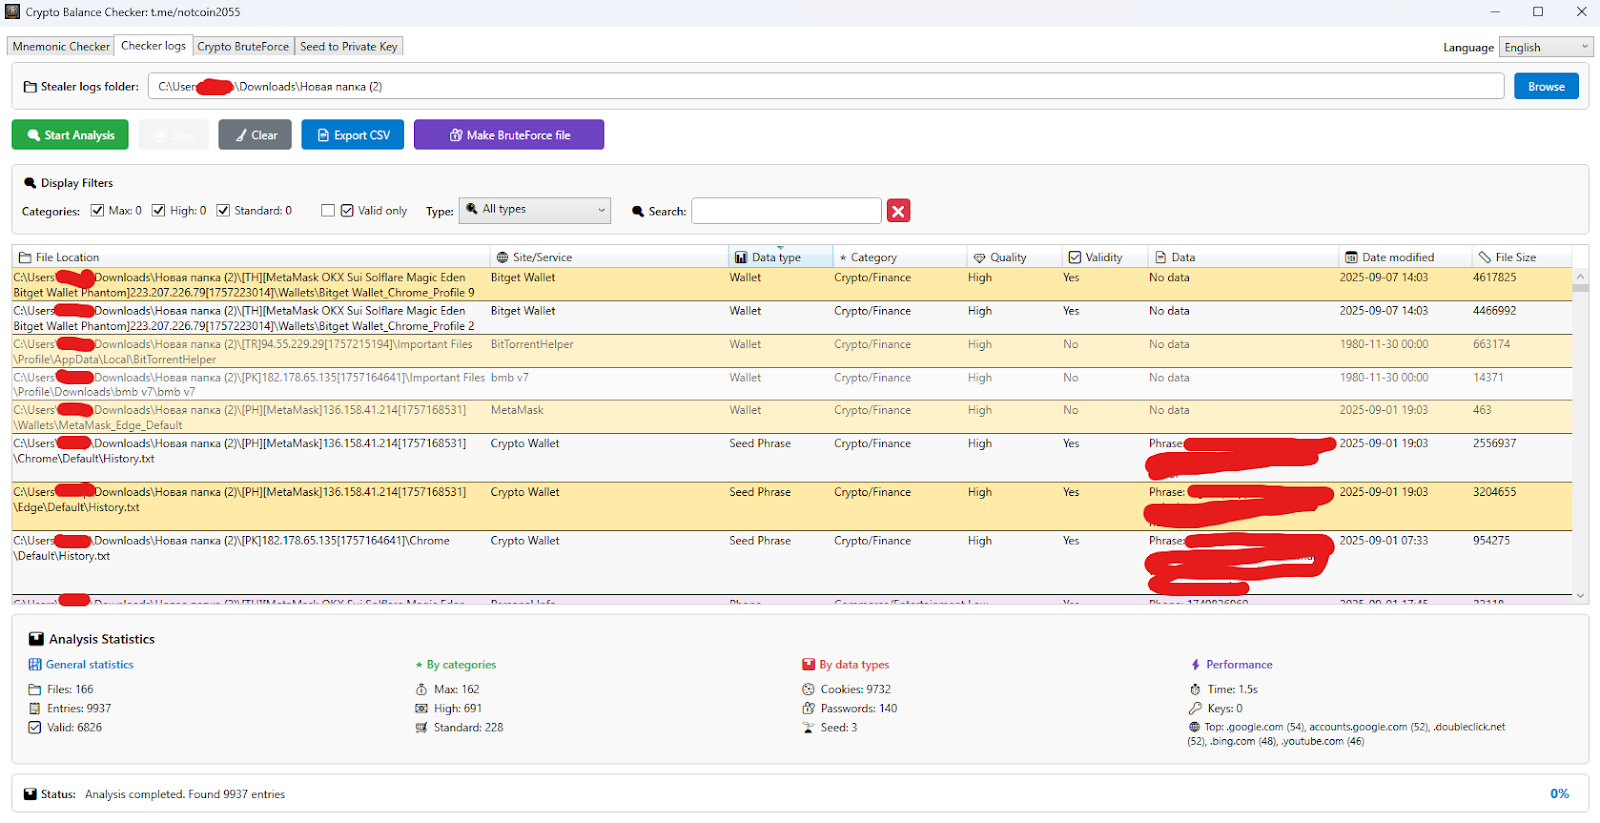Toggle the High category checkbox
1600x823 pixels.
tap(159, 211)
